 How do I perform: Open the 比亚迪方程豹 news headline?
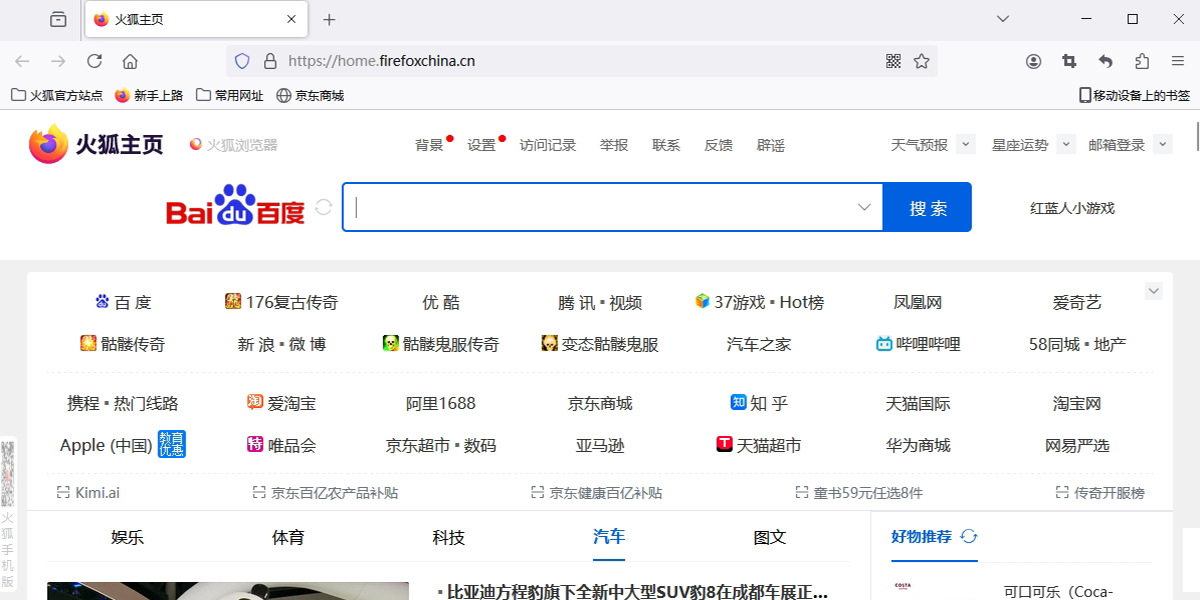pyautogui.click(x=637, y=591)
